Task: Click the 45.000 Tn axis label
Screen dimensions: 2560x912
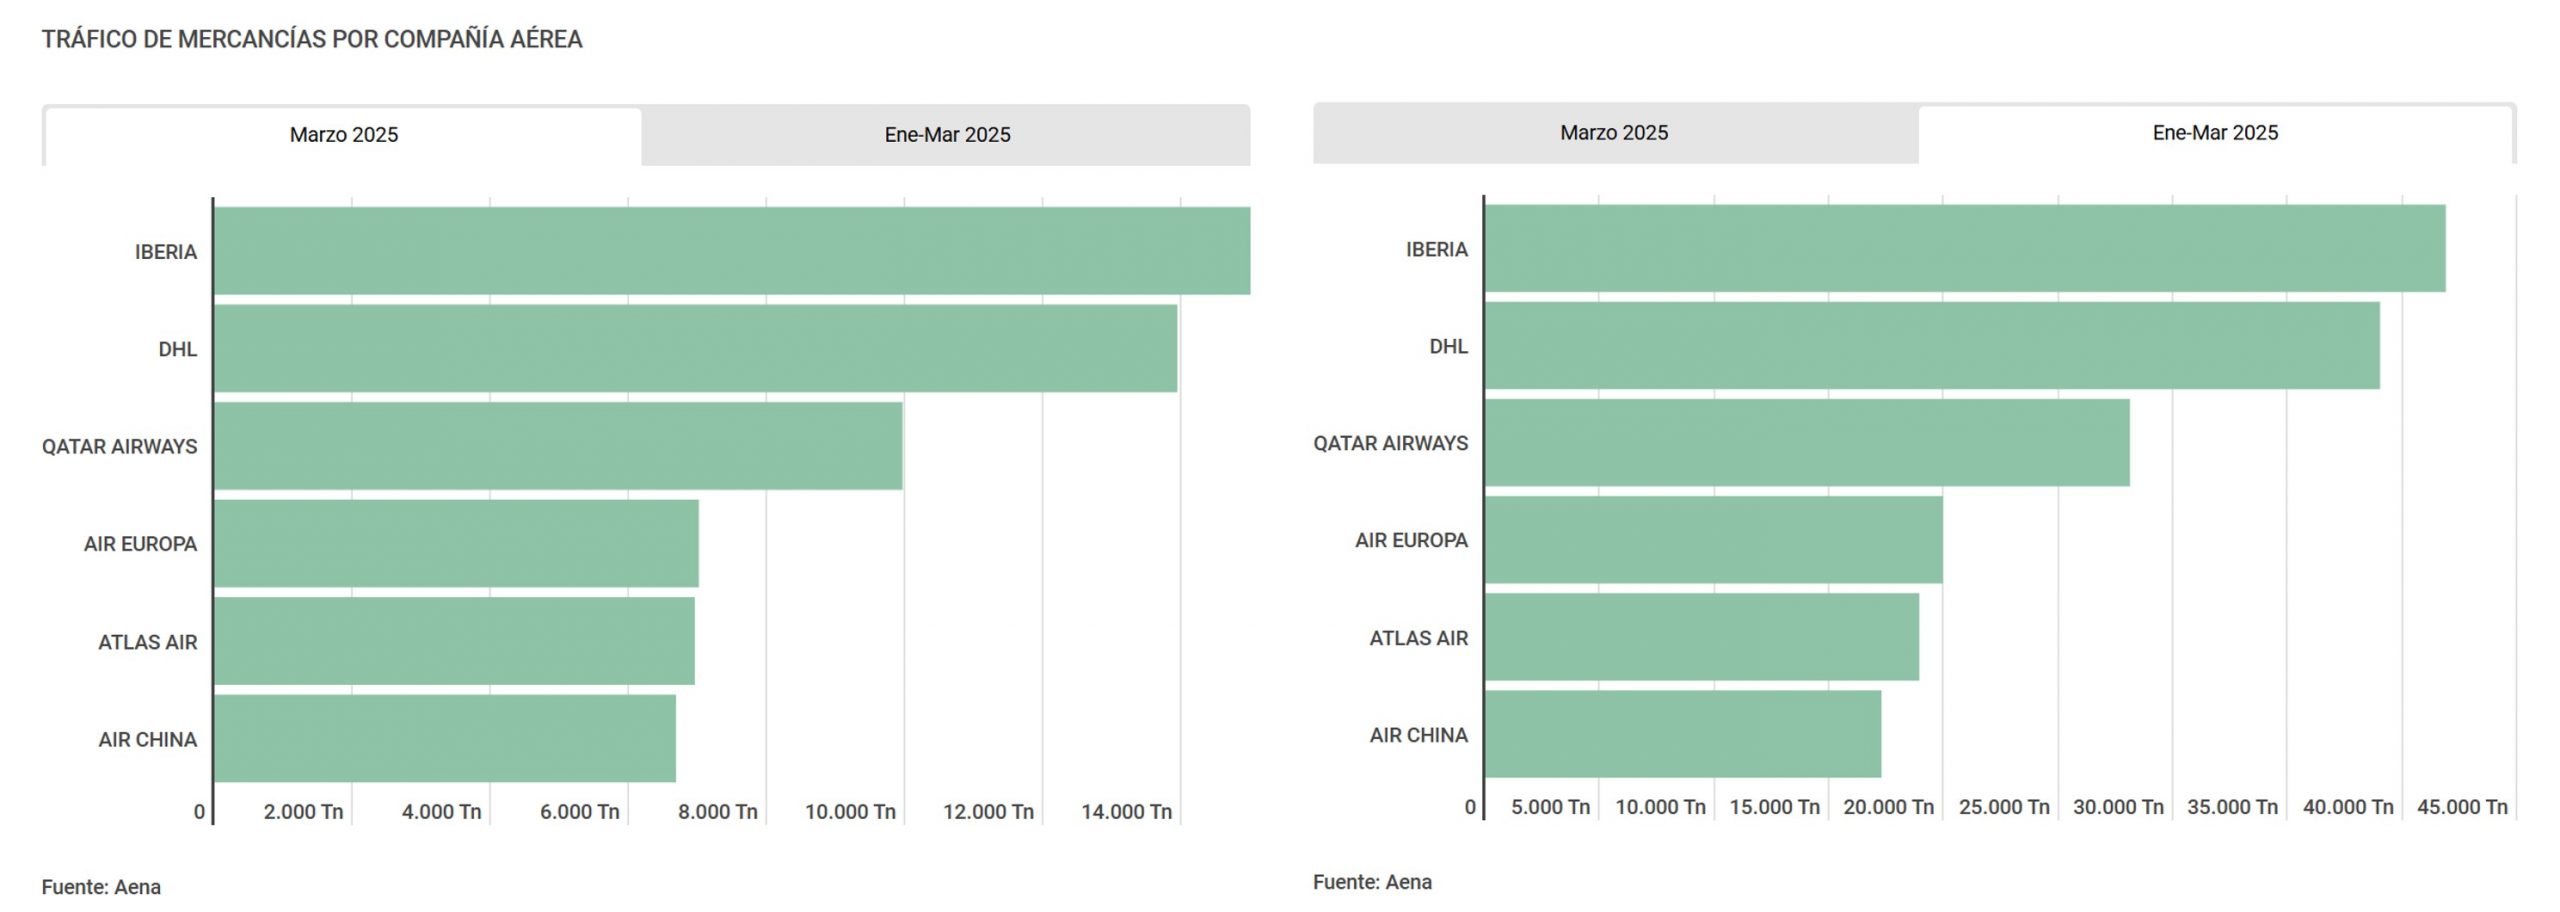Action: click(x=2462, y=807)
